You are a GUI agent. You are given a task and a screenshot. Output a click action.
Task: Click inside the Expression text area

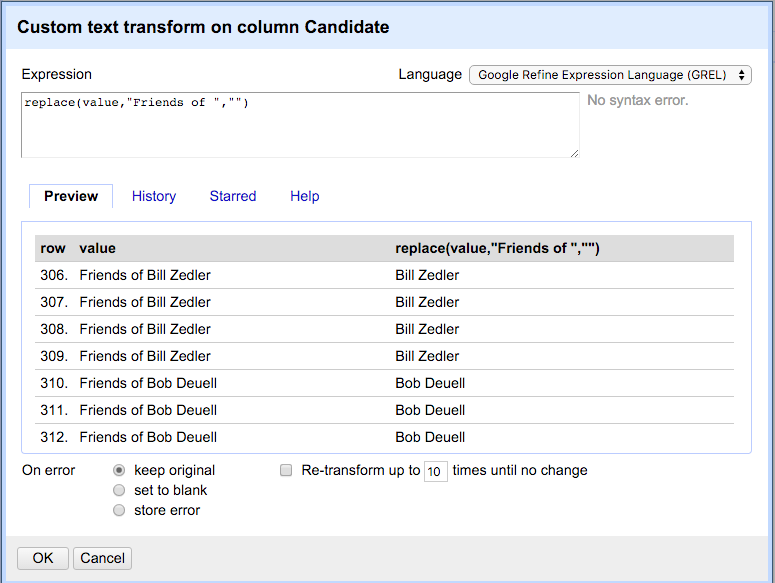pyautogui.click(x=300, y=125)
